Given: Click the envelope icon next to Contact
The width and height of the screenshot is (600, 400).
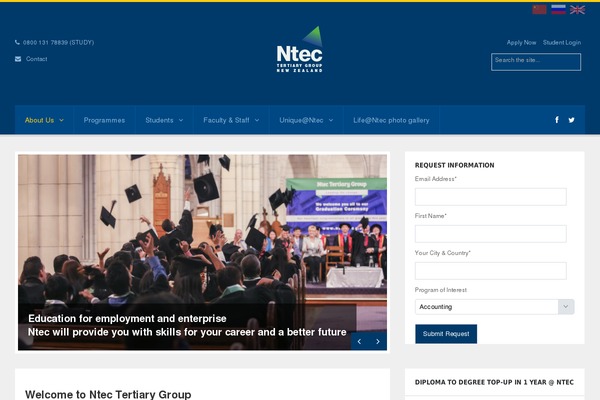Looking at the screenshot, I should (18, 59).
